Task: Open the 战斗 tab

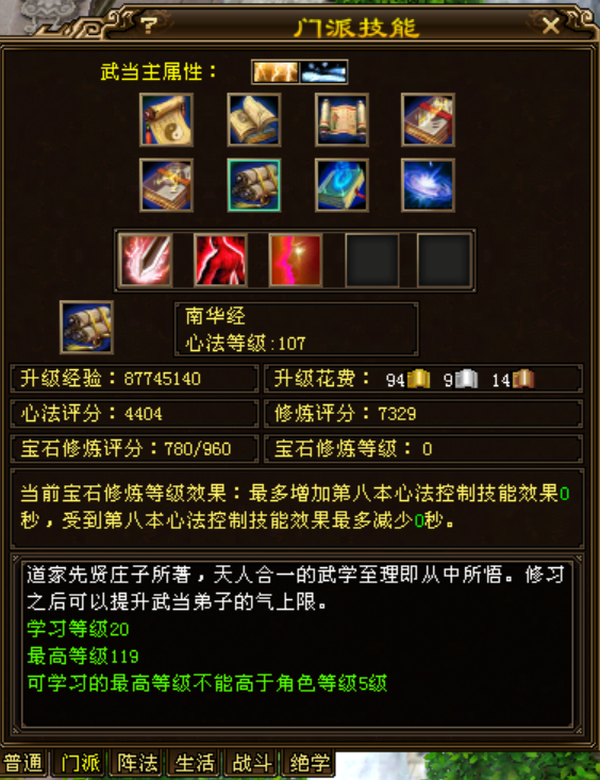Action: pos(252,763)
